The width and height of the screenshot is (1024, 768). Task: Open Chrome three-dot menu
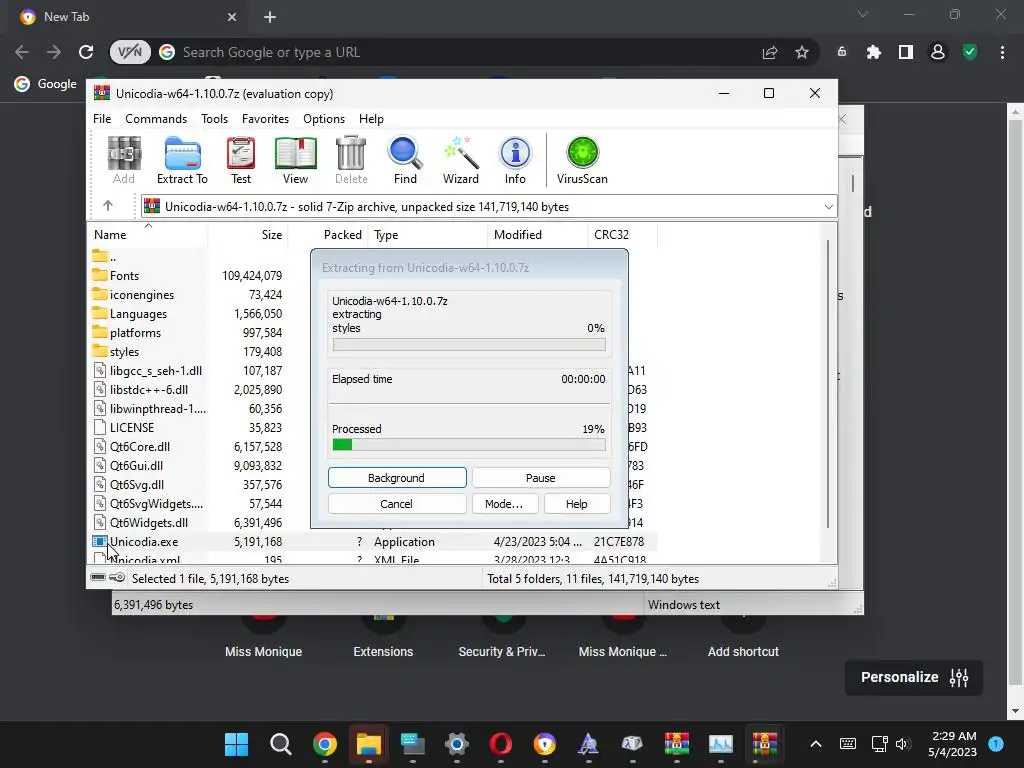click(1002, 52)
